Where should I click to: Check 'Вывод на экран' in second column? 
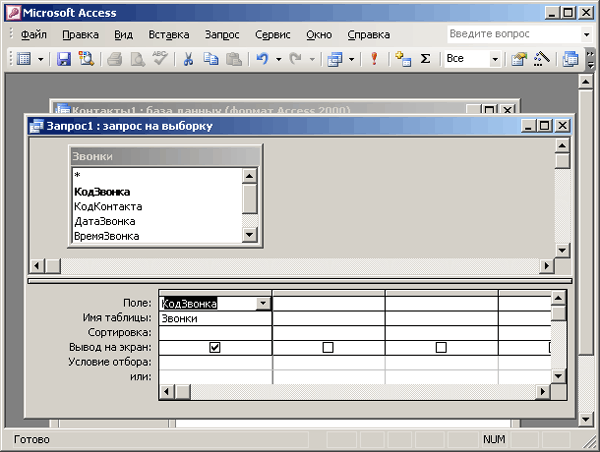coord(328,348)
